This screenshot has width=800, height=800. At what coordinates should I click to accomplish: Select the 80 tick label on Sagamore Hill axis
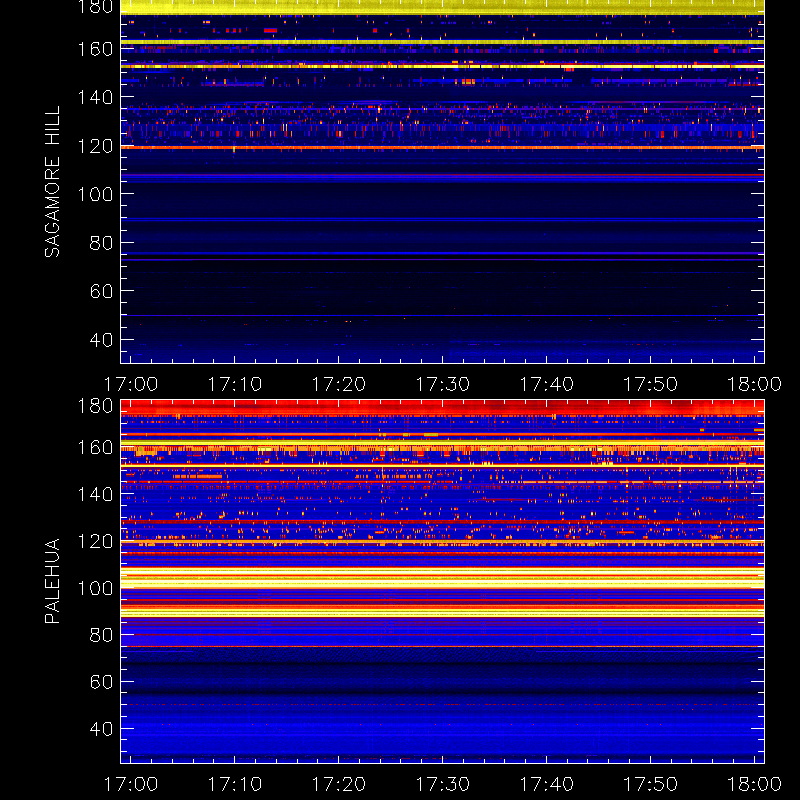pyautogui.click(x=101, y=243)
